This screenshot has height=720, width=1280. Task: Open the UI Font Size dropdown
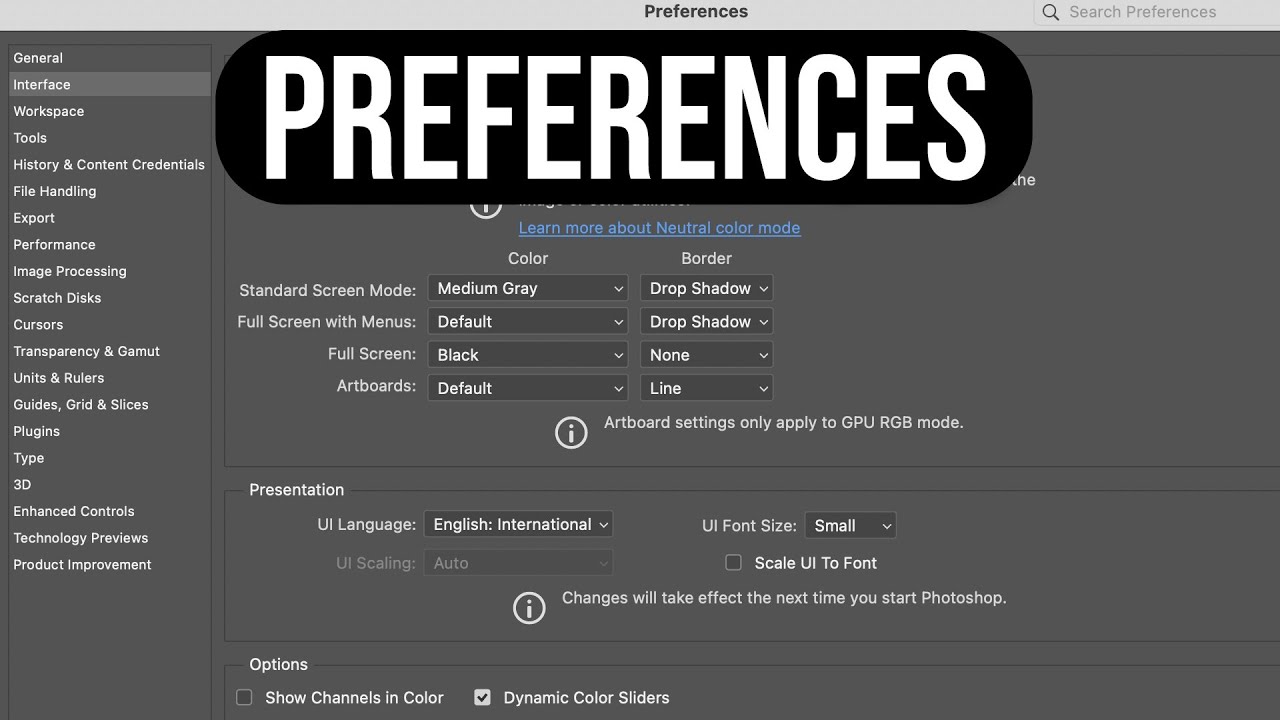[850, 525]
